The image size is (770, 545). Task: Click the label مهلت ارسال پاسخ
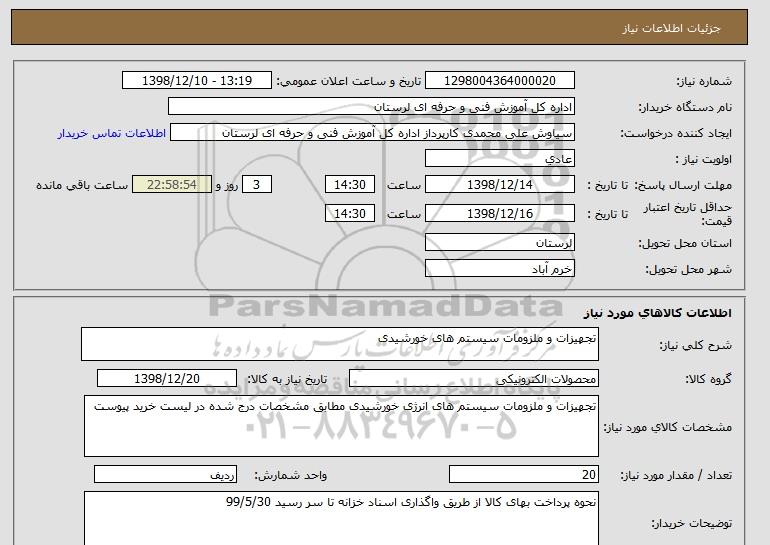pos(684,185)
